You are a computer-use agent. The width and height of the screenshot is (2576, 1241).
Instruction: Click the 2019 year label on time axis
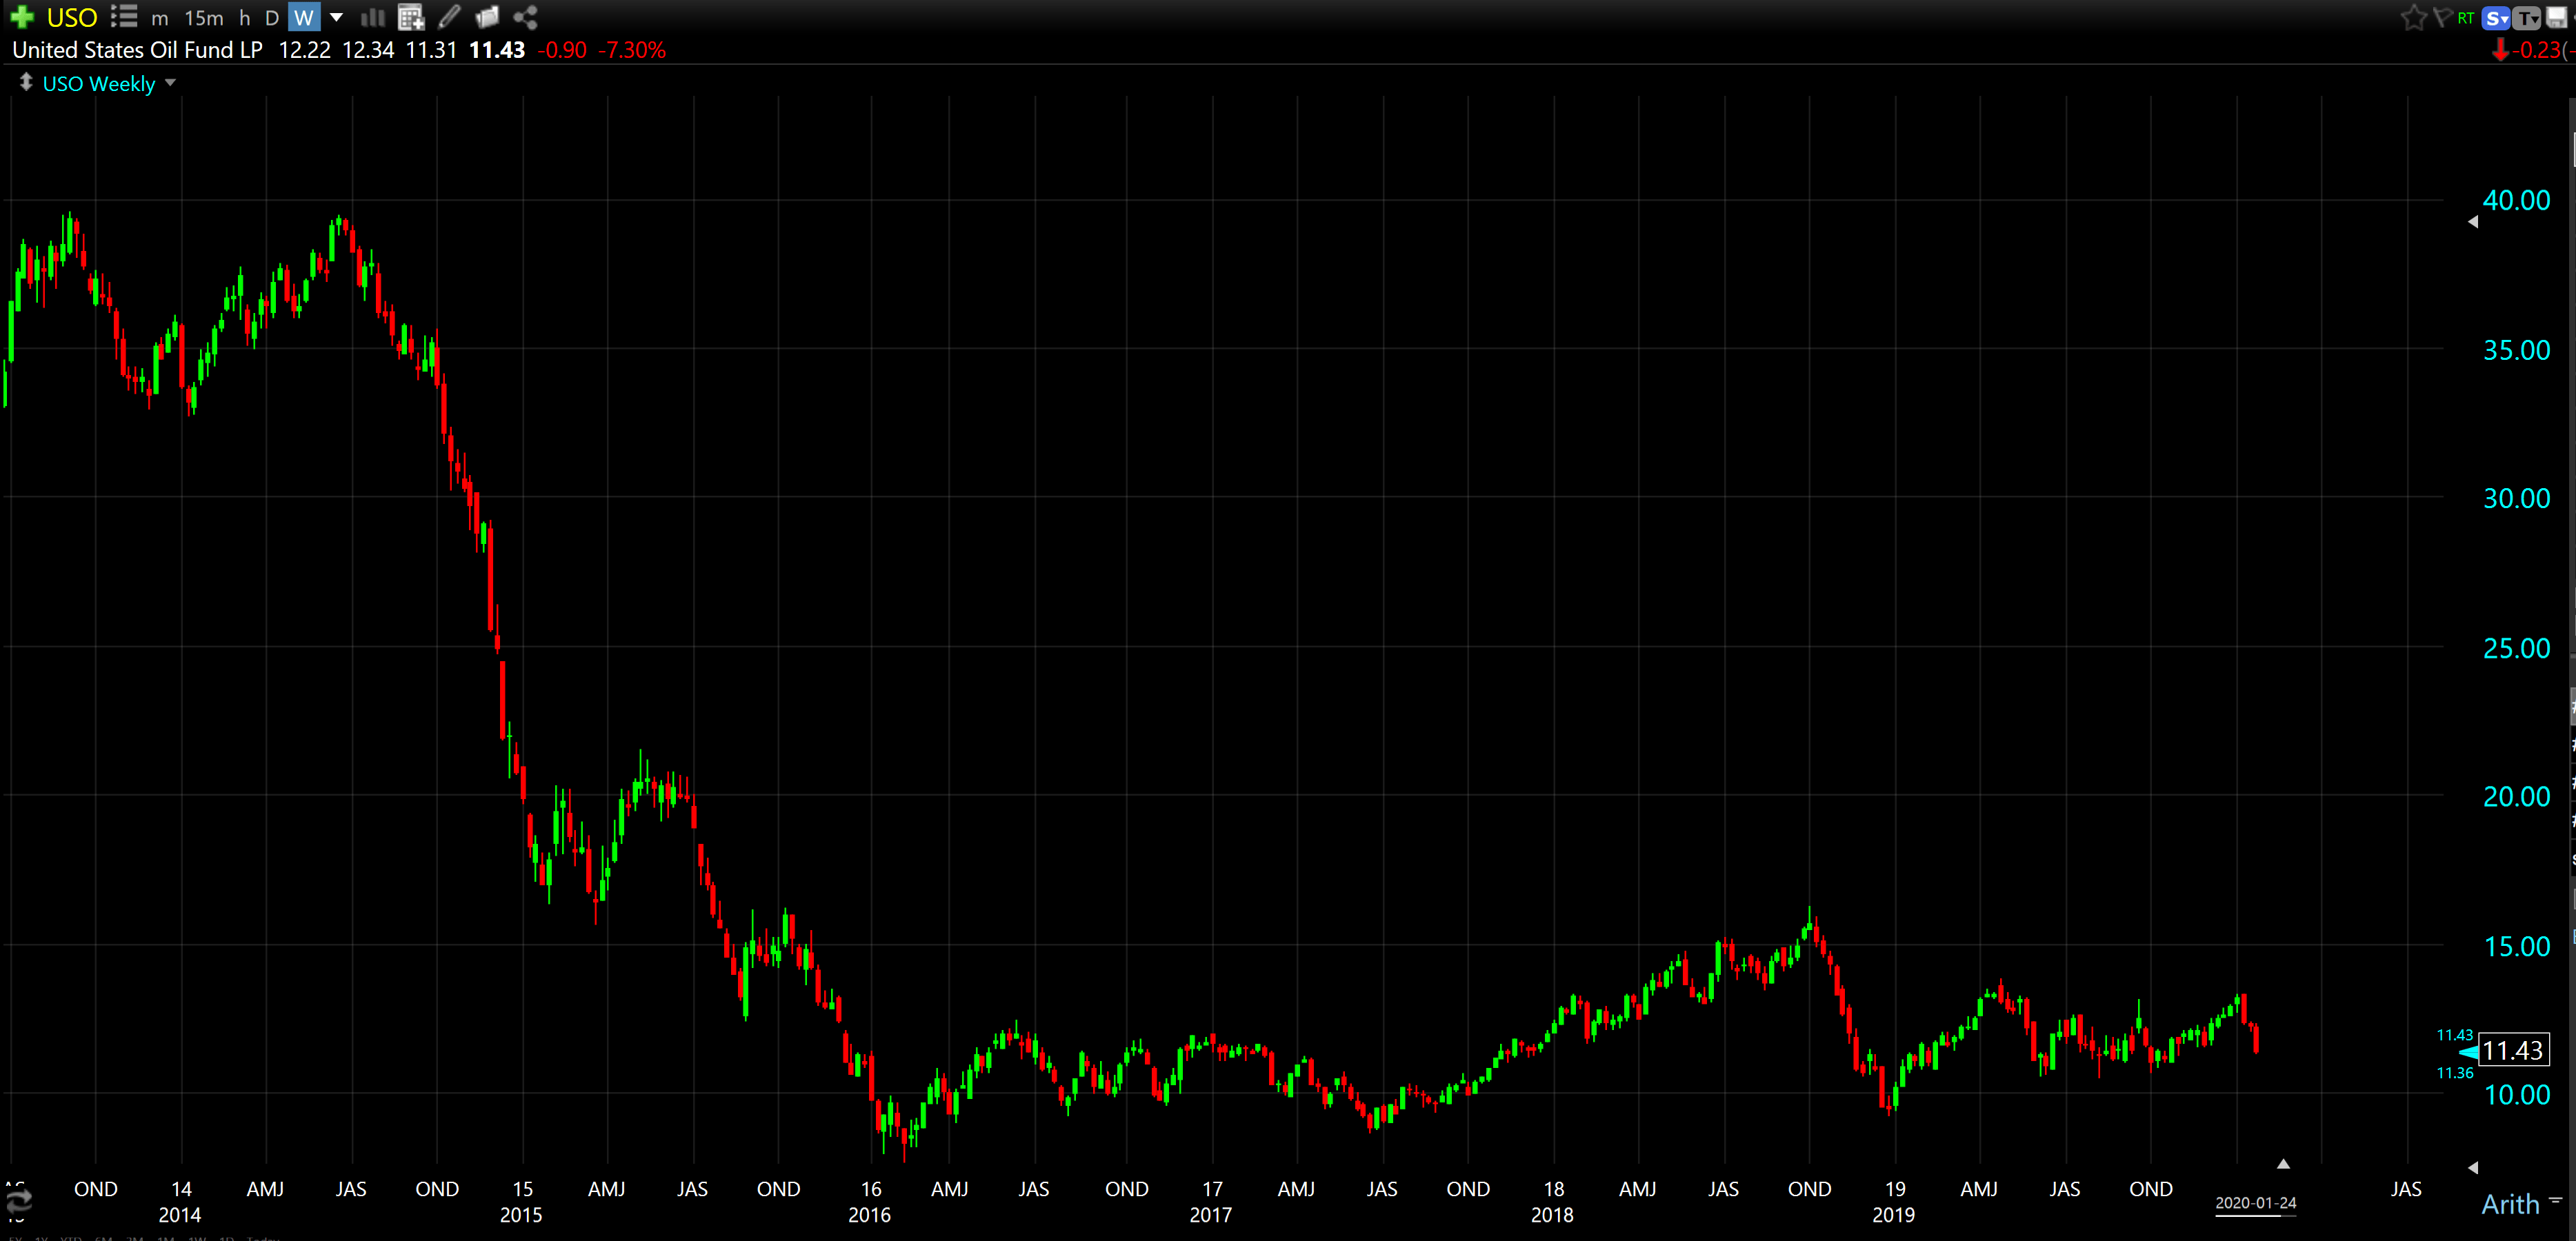pos(1893,1215)
